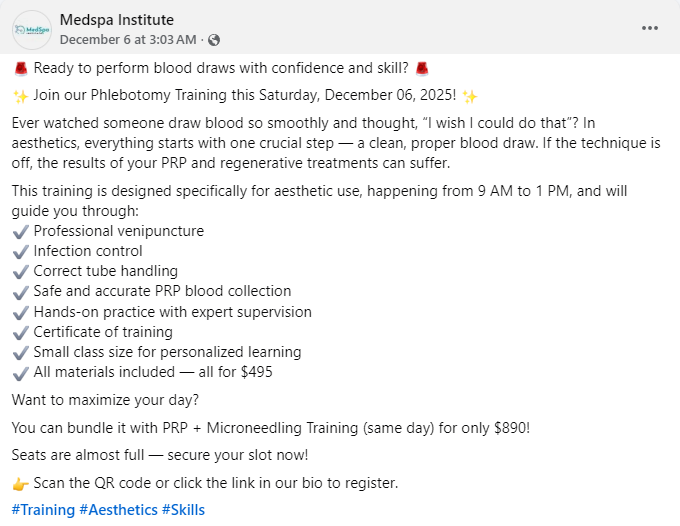Open the Medspa Institute page name link
The width and height of the screenshot is (680, 526).
116,20
